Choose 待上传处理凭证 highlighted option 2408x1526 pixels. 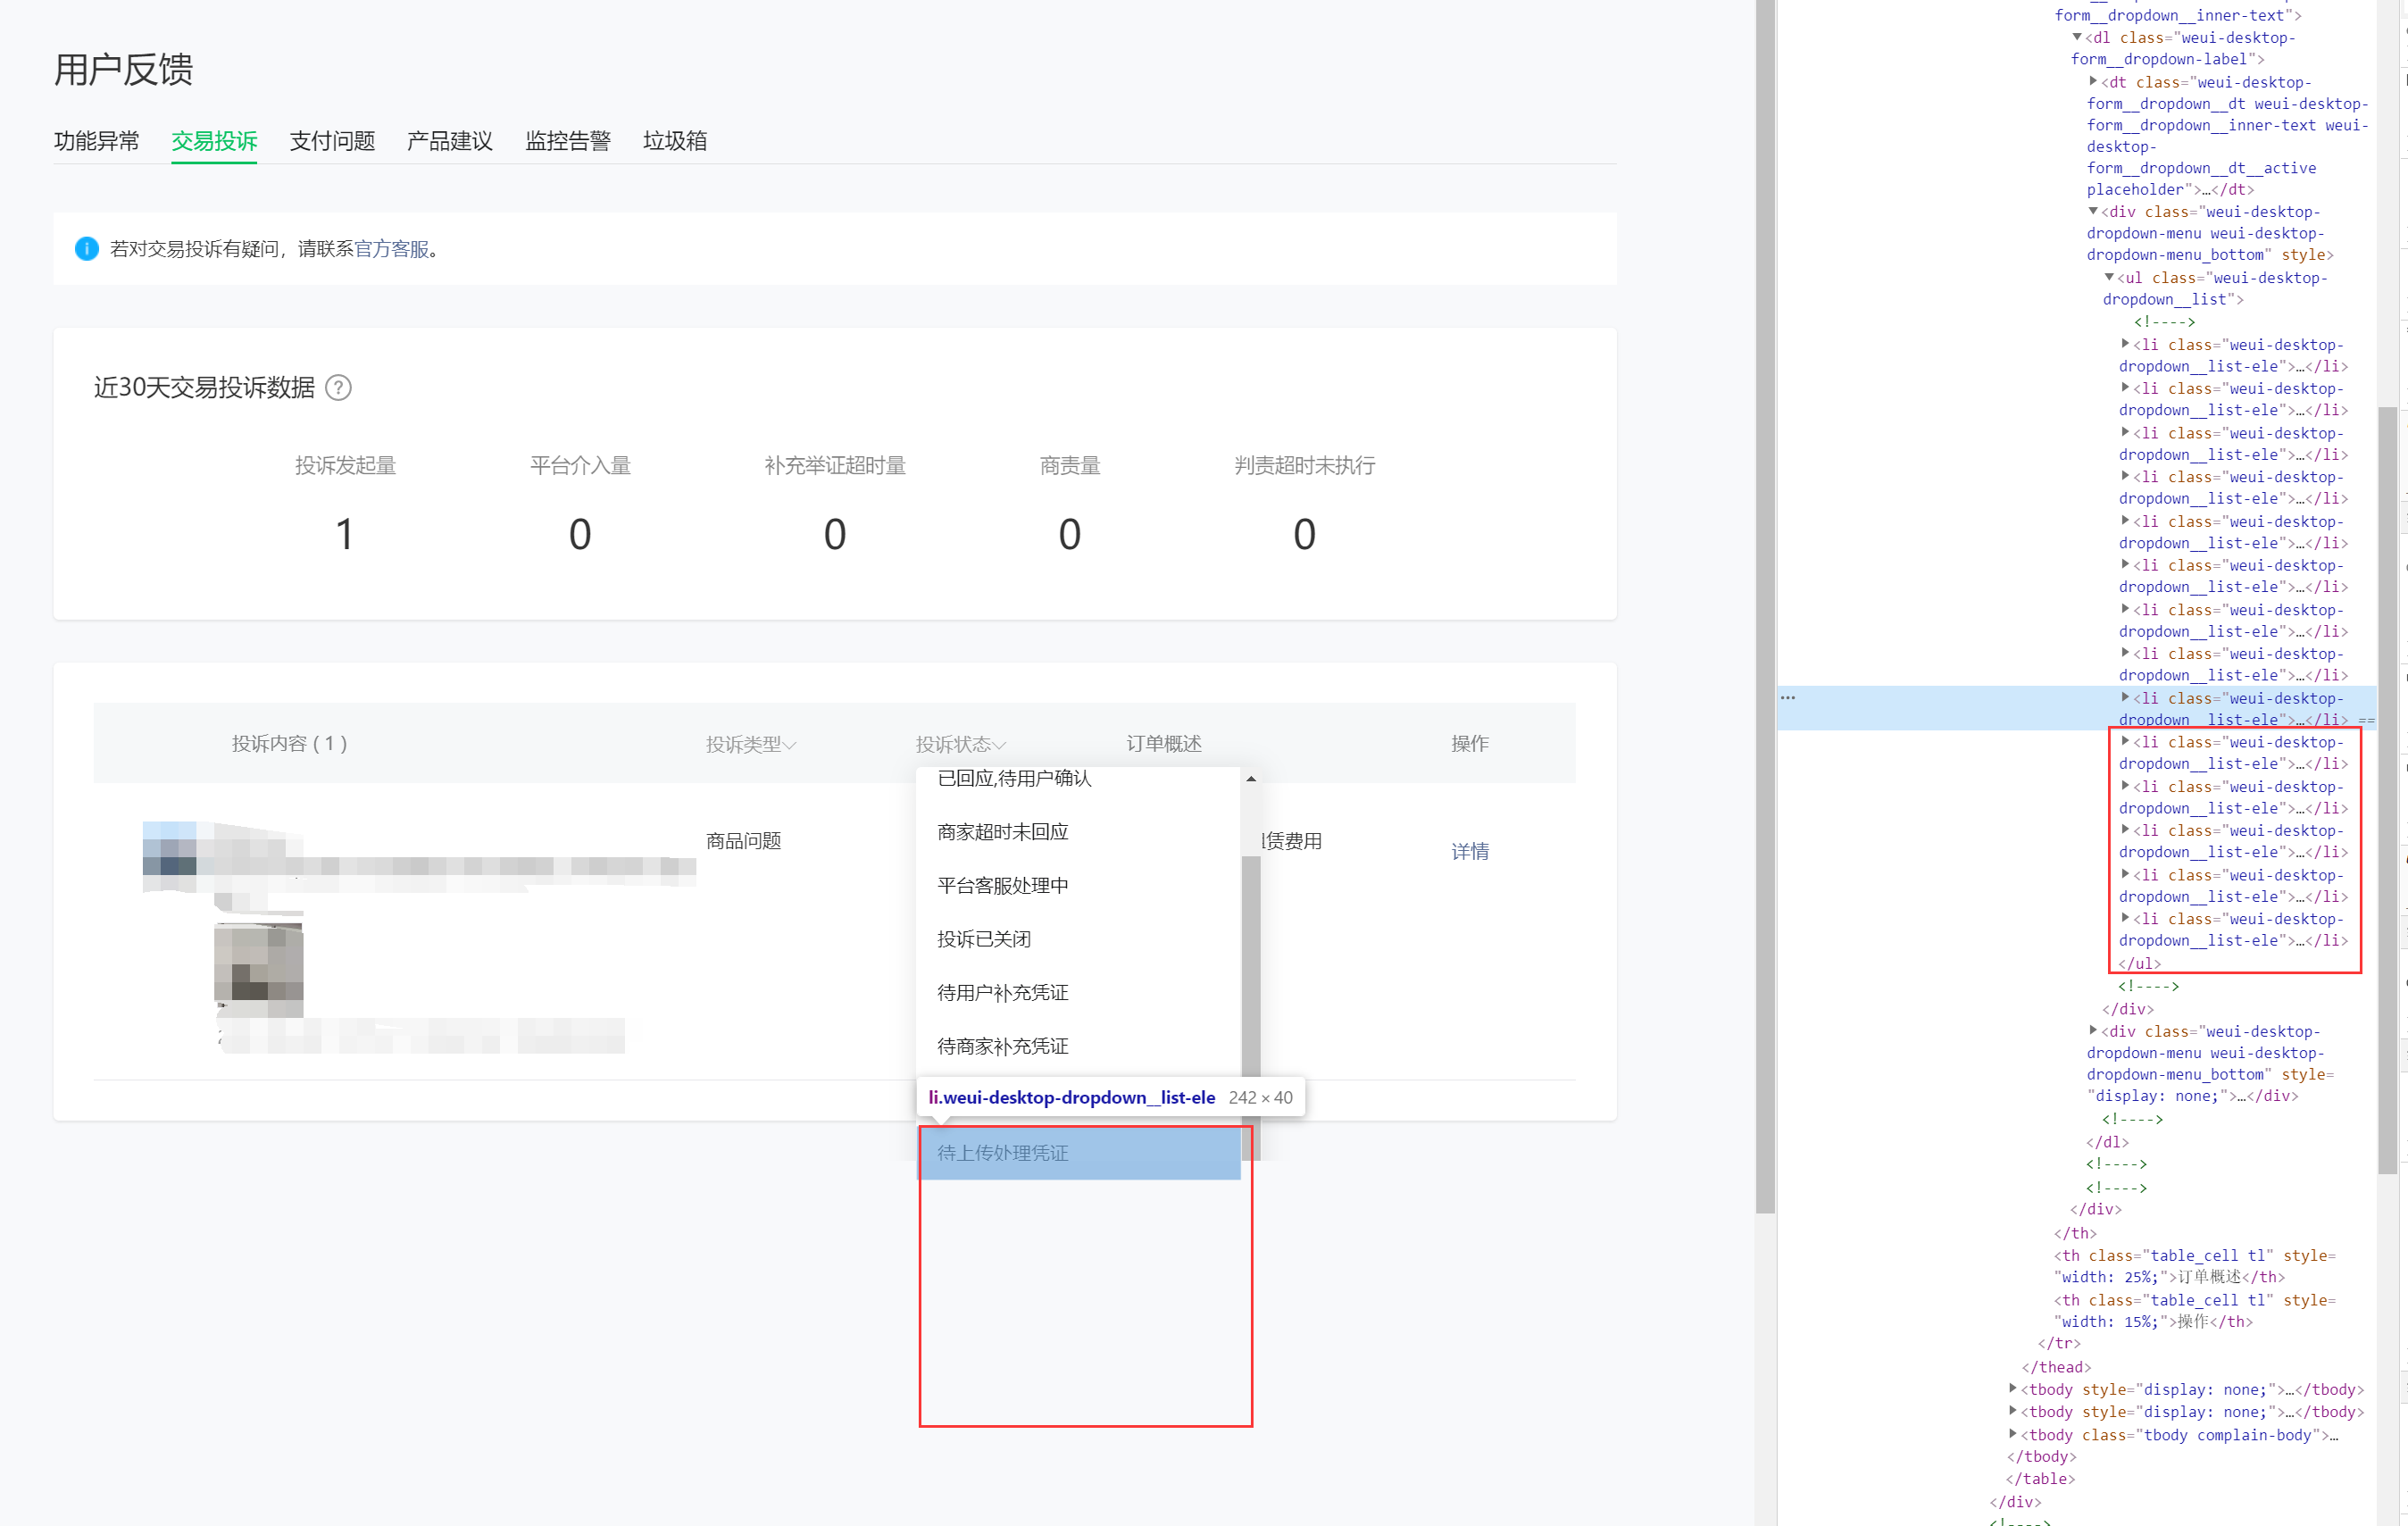[1002, 1153]
